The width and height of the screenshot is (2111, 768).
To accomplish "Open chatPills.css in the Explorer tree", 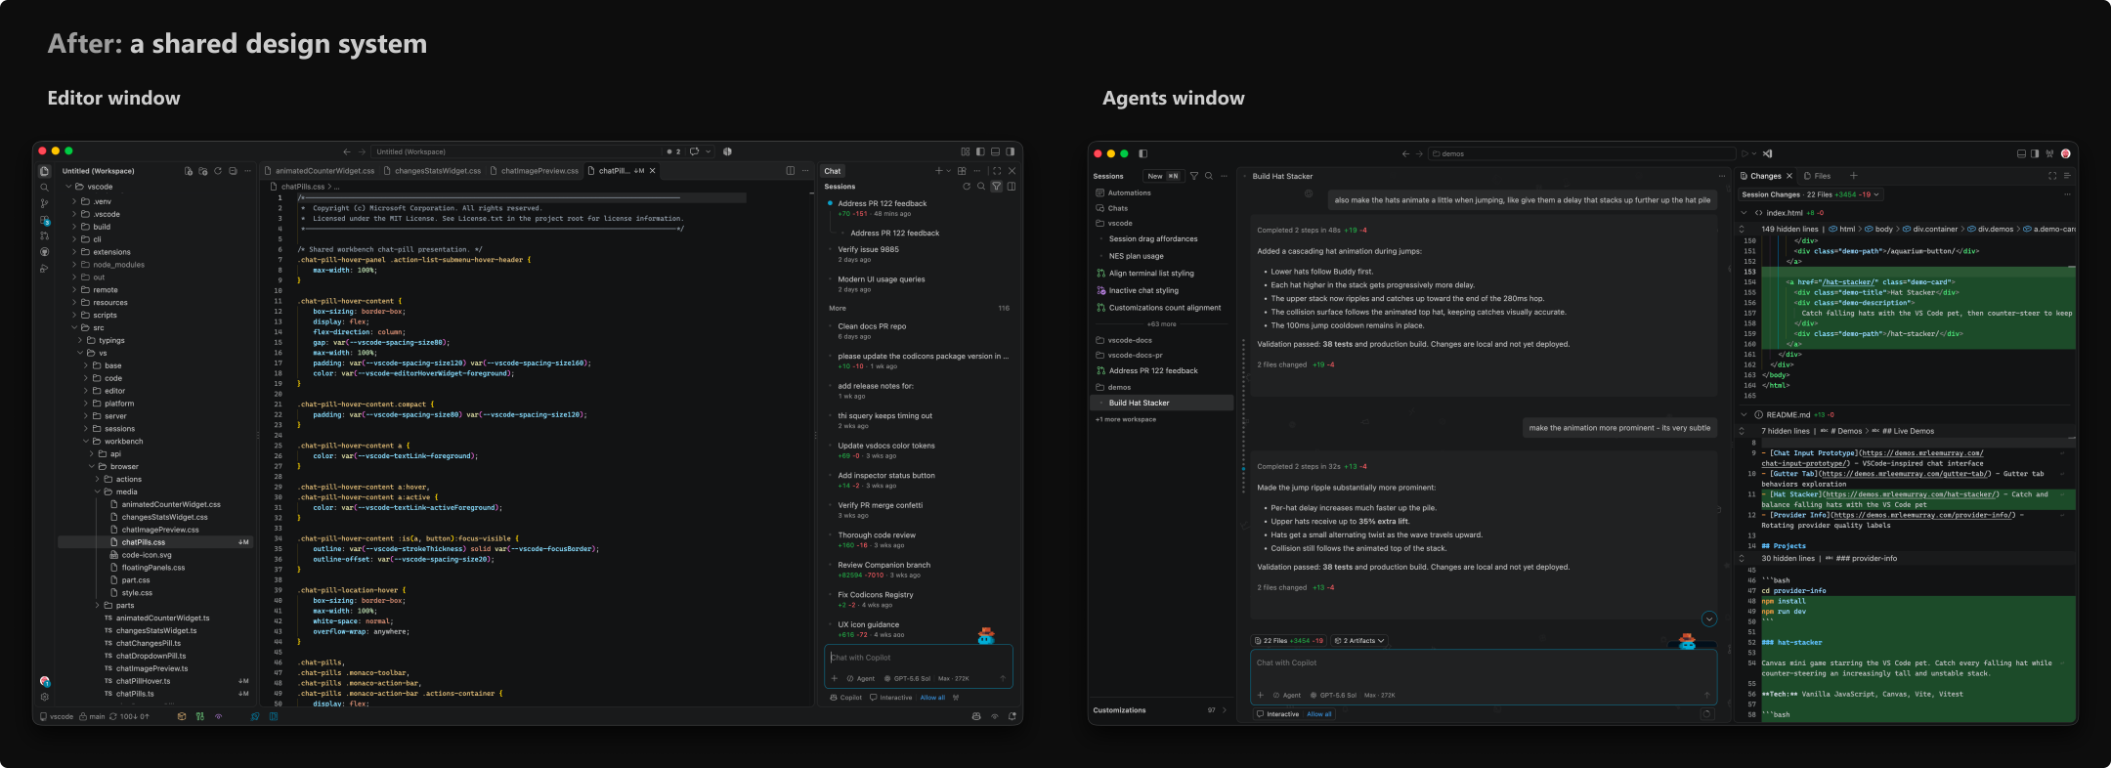I will (x=155, y=542).
